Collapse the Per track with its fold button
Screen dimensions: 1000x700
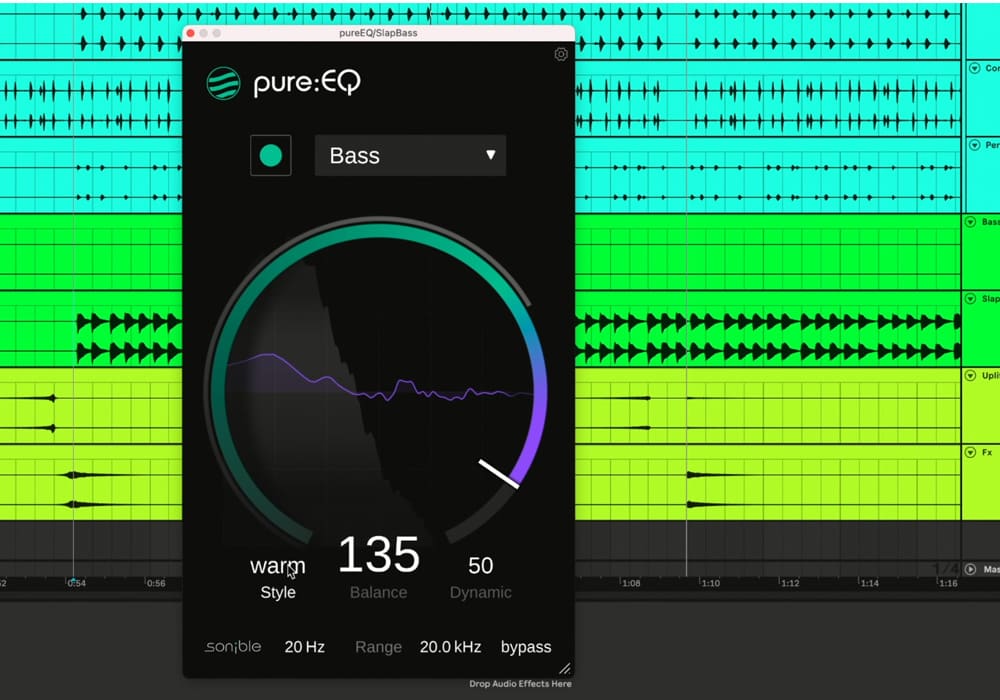(x=974, y=145)
